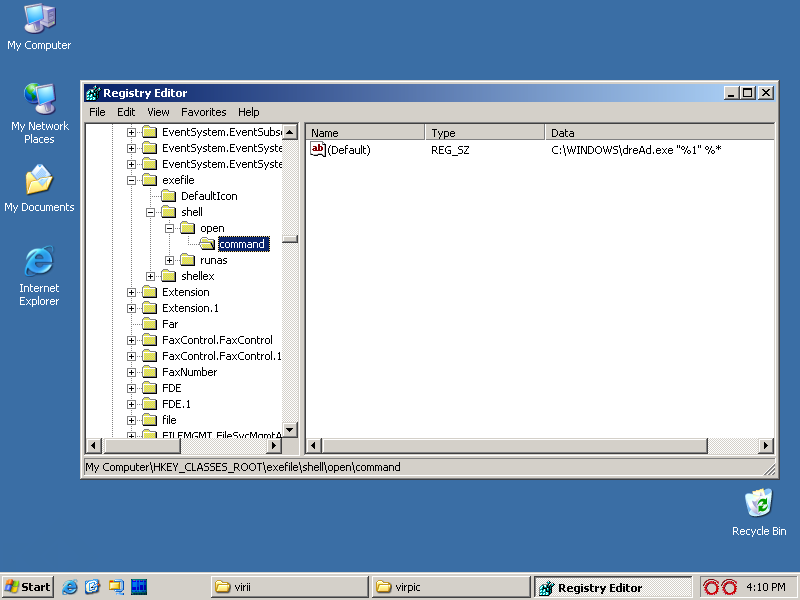This screenshot has width=800, height=600.
Task: Click the registry path in status bar
Action: point(243,467)
